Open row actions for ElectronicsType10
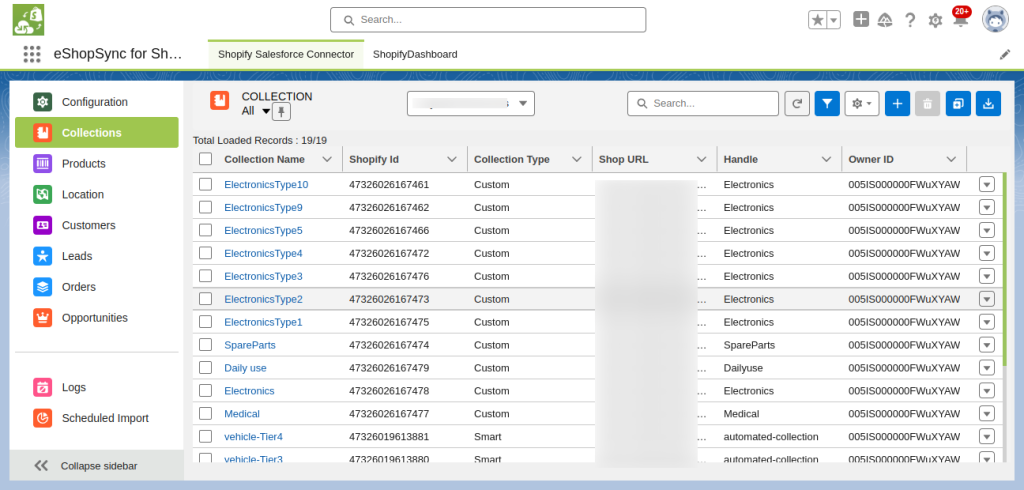The height and width of the screenshot is (490, 1024). coord(986,185)
